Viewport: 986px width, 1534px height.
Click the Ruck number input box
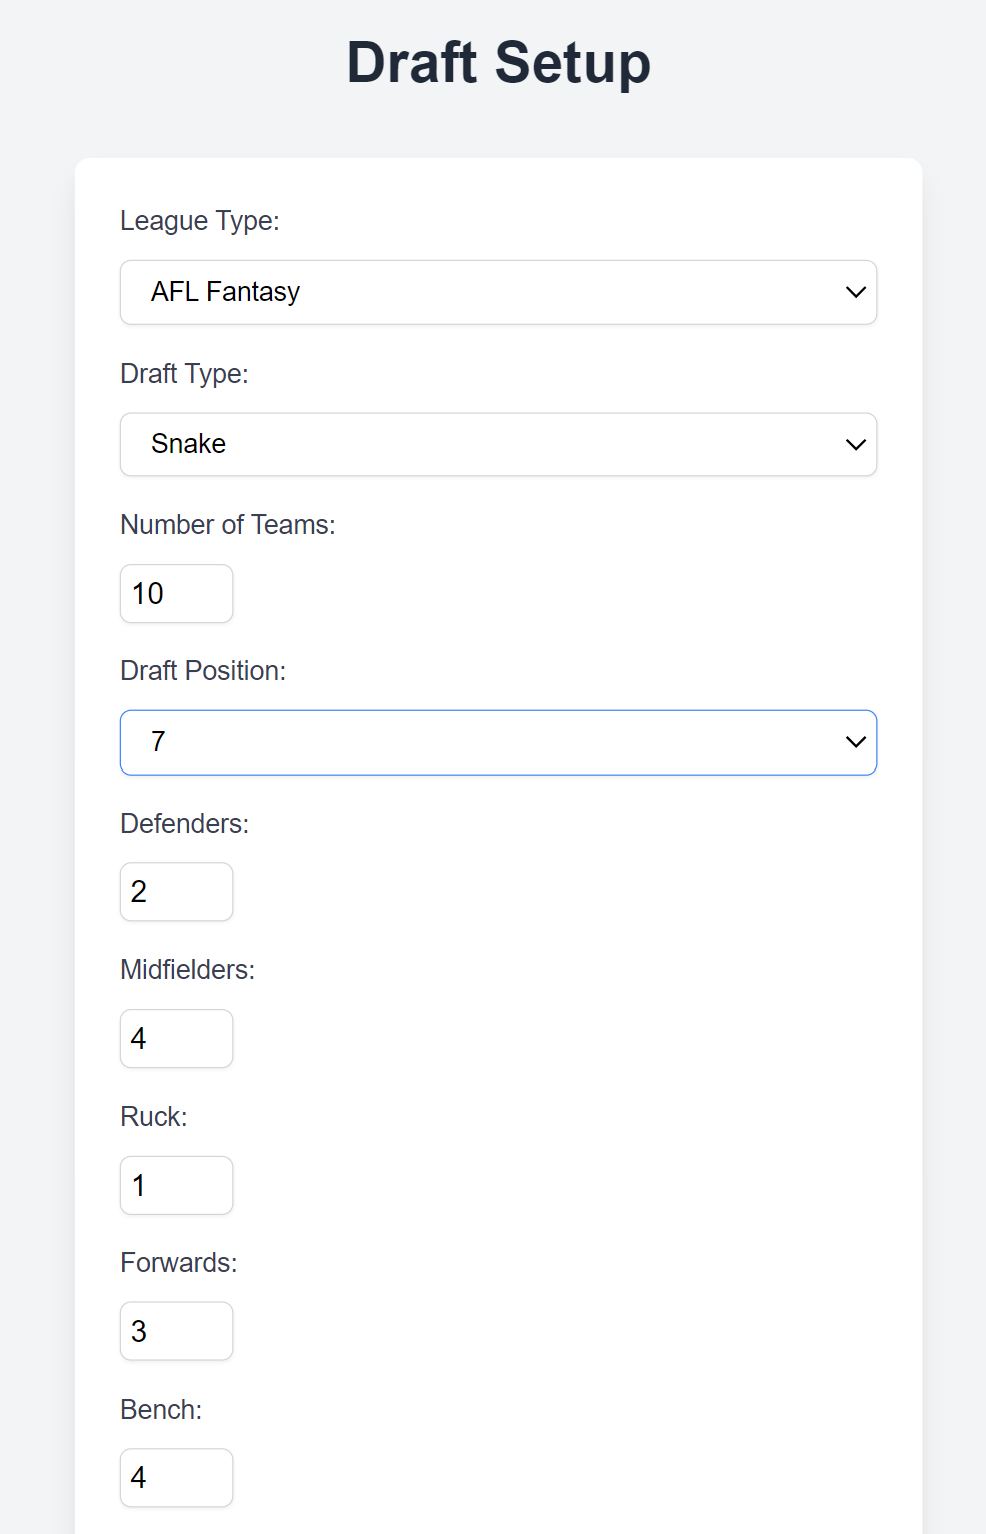(176, 1186)
